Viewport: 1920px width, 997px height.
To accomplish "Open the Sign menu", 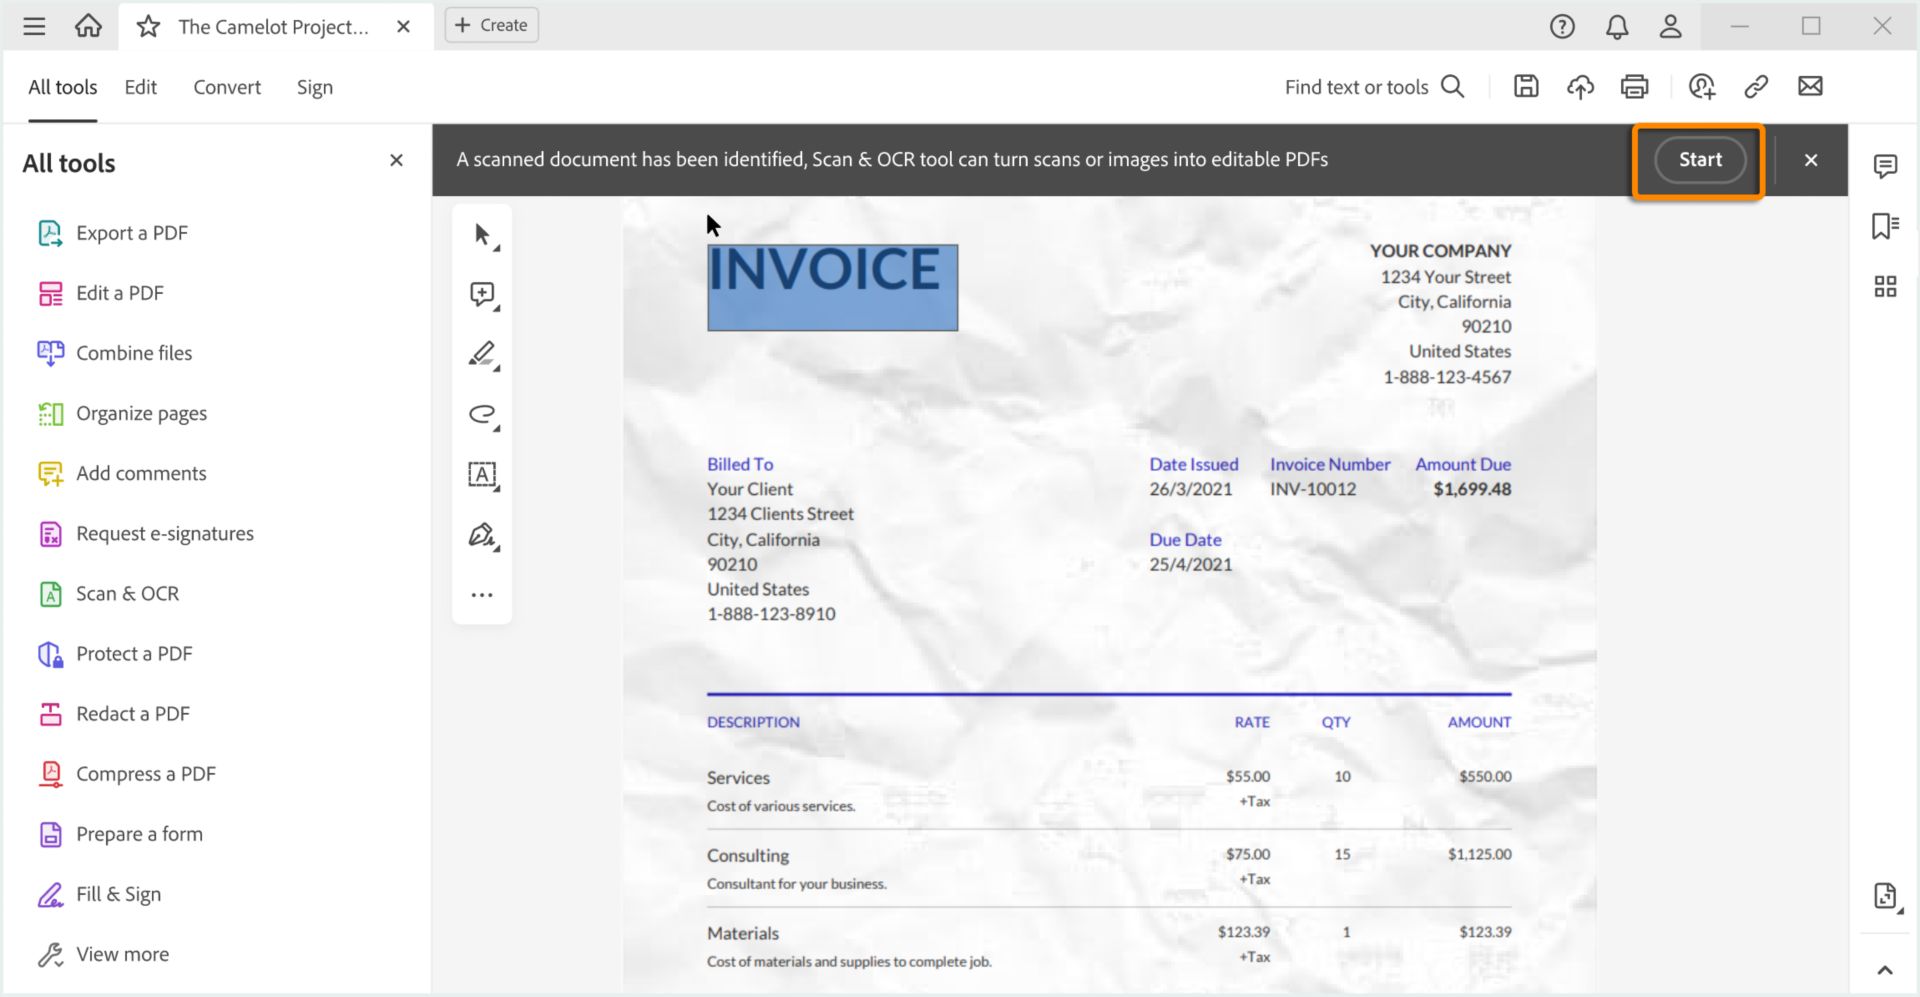I will (314, 87).
